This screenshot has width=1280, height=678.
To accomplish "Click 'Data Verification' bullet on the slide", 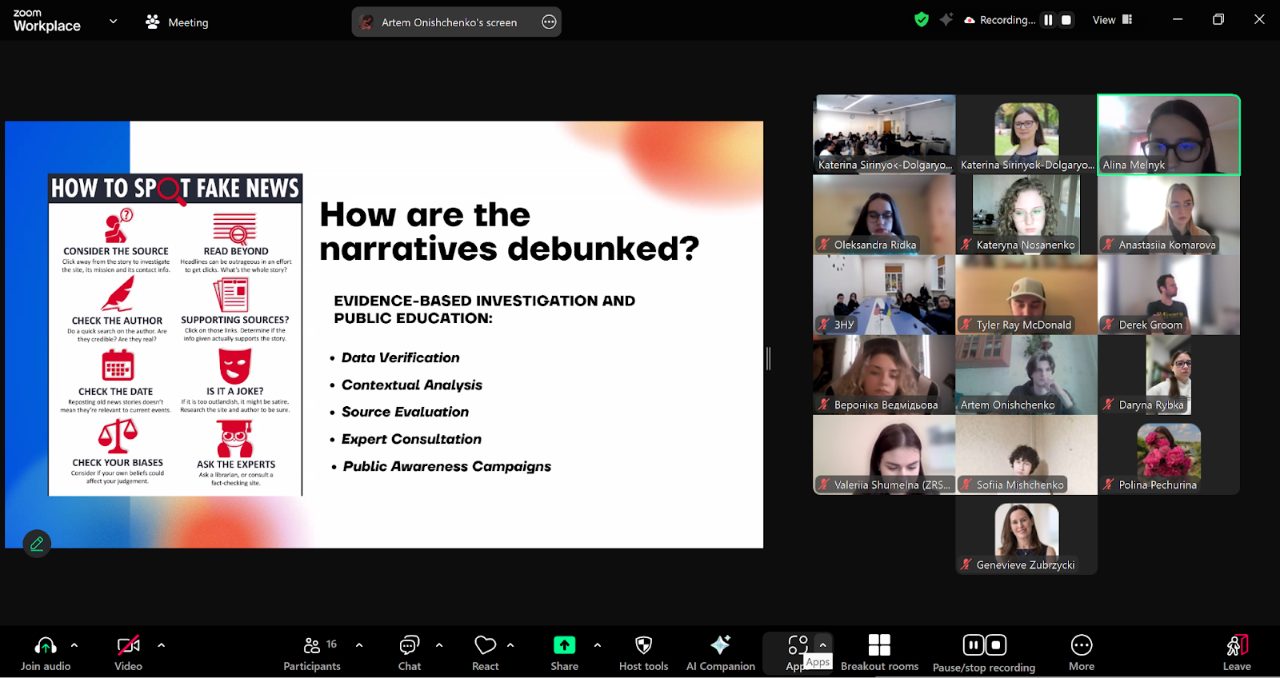I will [x=400, y=358].
